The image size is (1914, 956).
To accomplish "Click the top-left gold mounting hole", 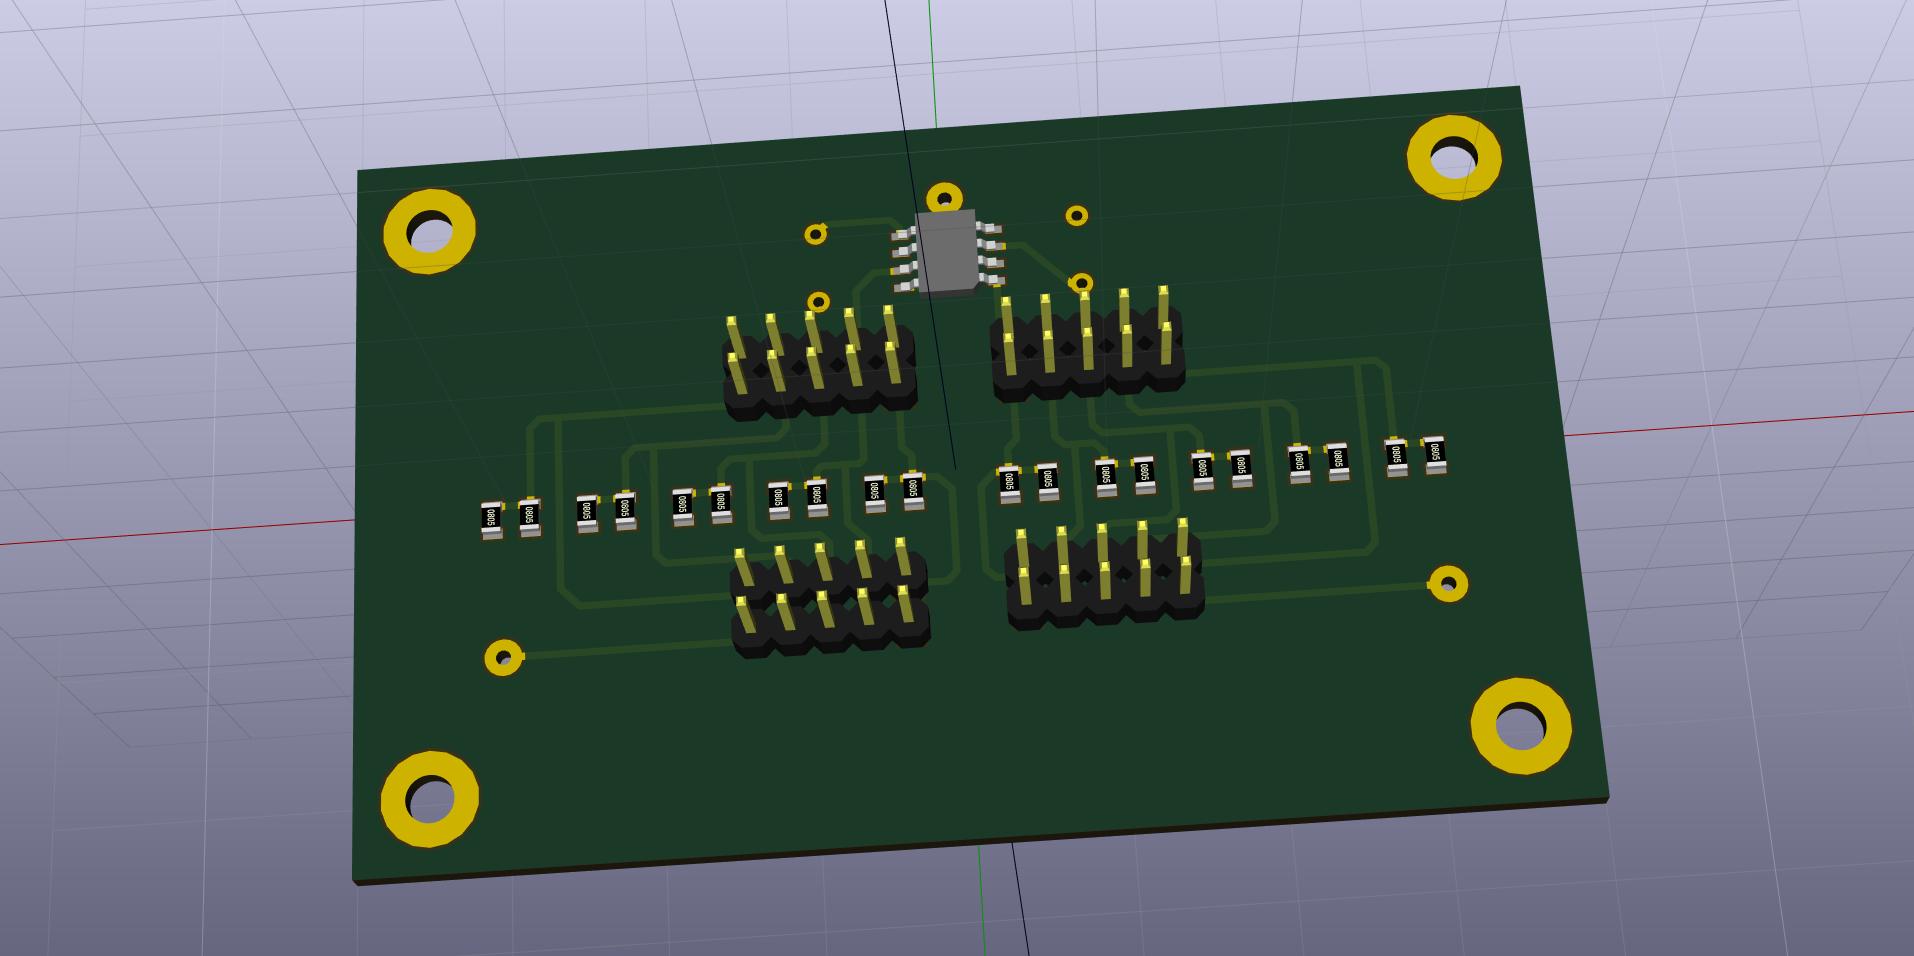I will click(x=430, y=232).
